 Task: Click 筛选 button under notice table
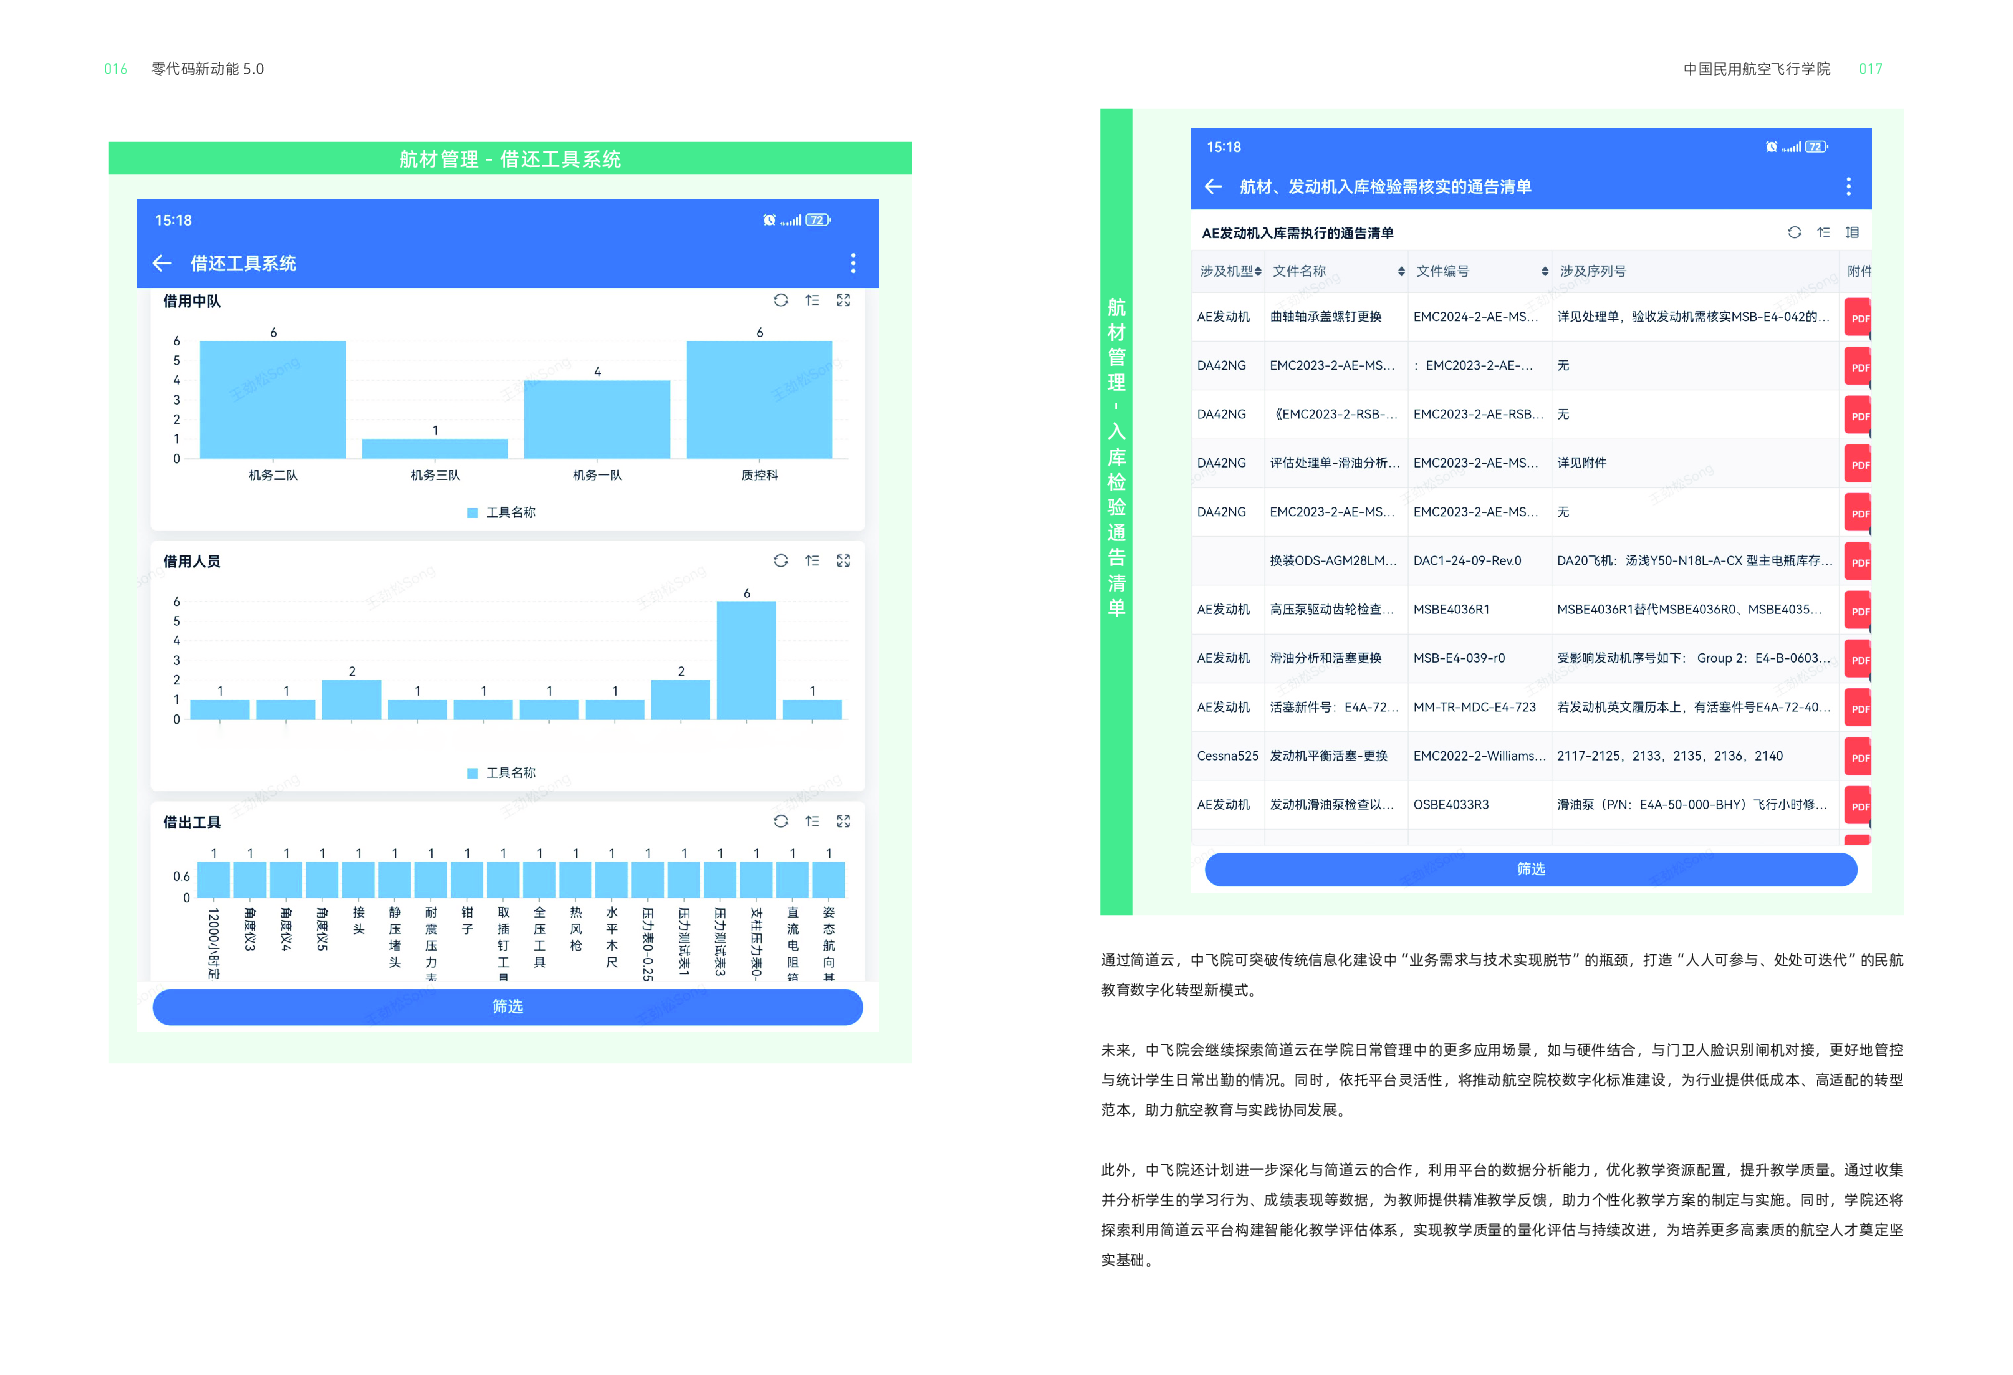point(1530,869)
